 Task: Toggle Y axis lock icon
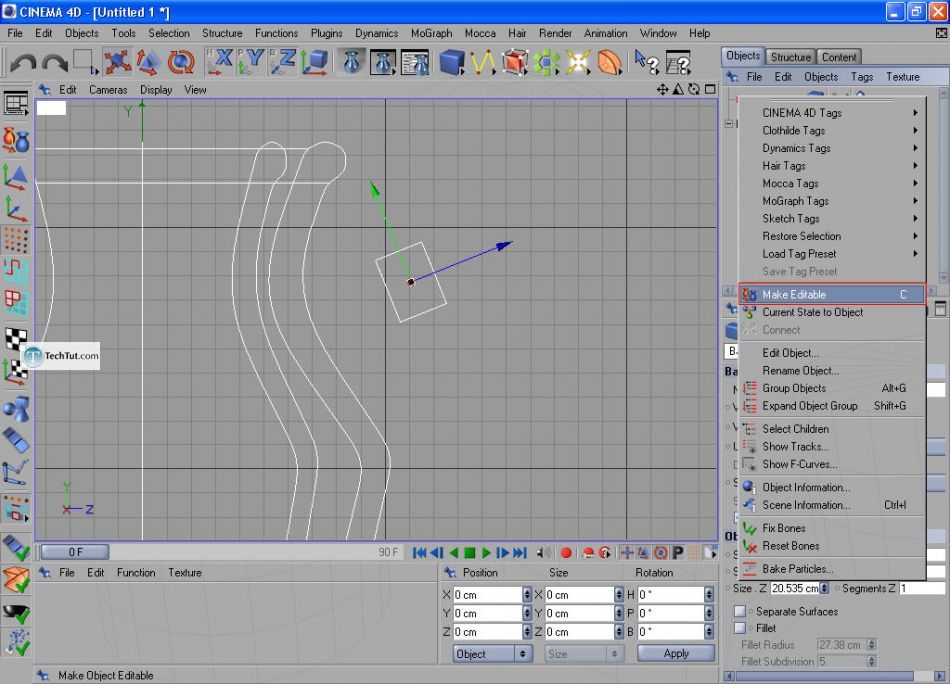(251, 62)
